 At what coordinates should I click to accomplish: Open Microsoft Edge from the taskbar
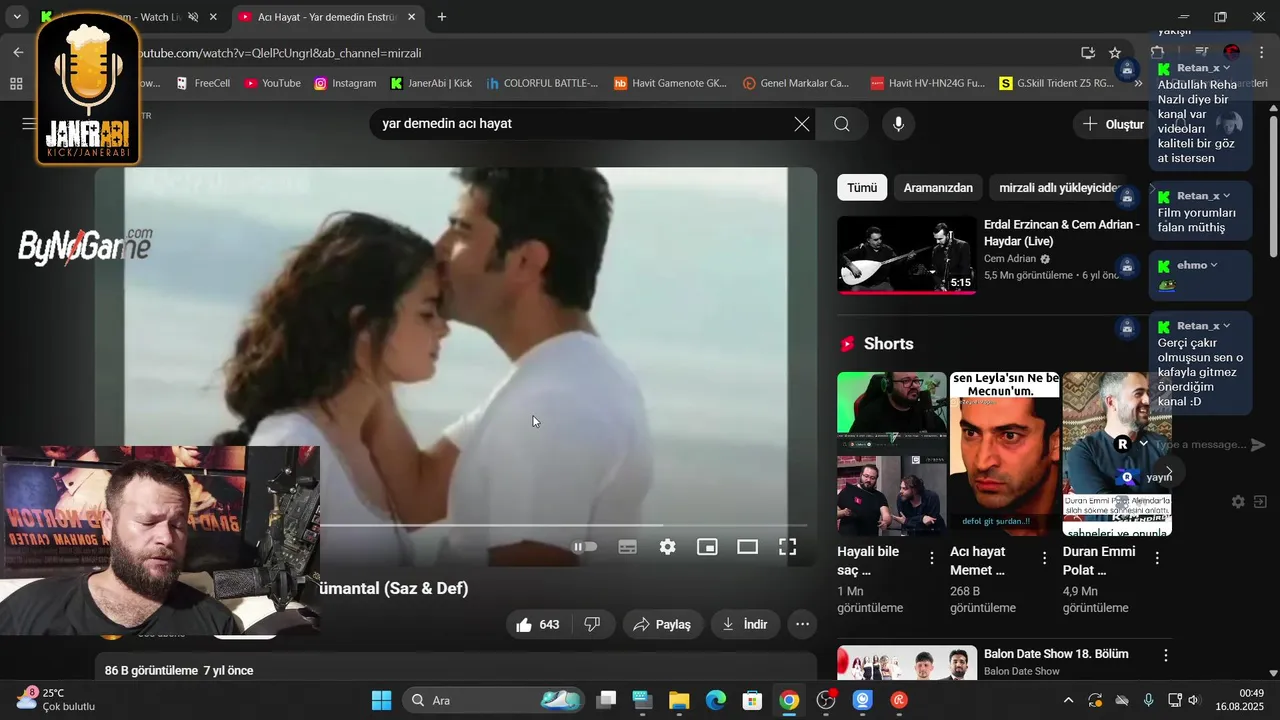tap(716, 700)
